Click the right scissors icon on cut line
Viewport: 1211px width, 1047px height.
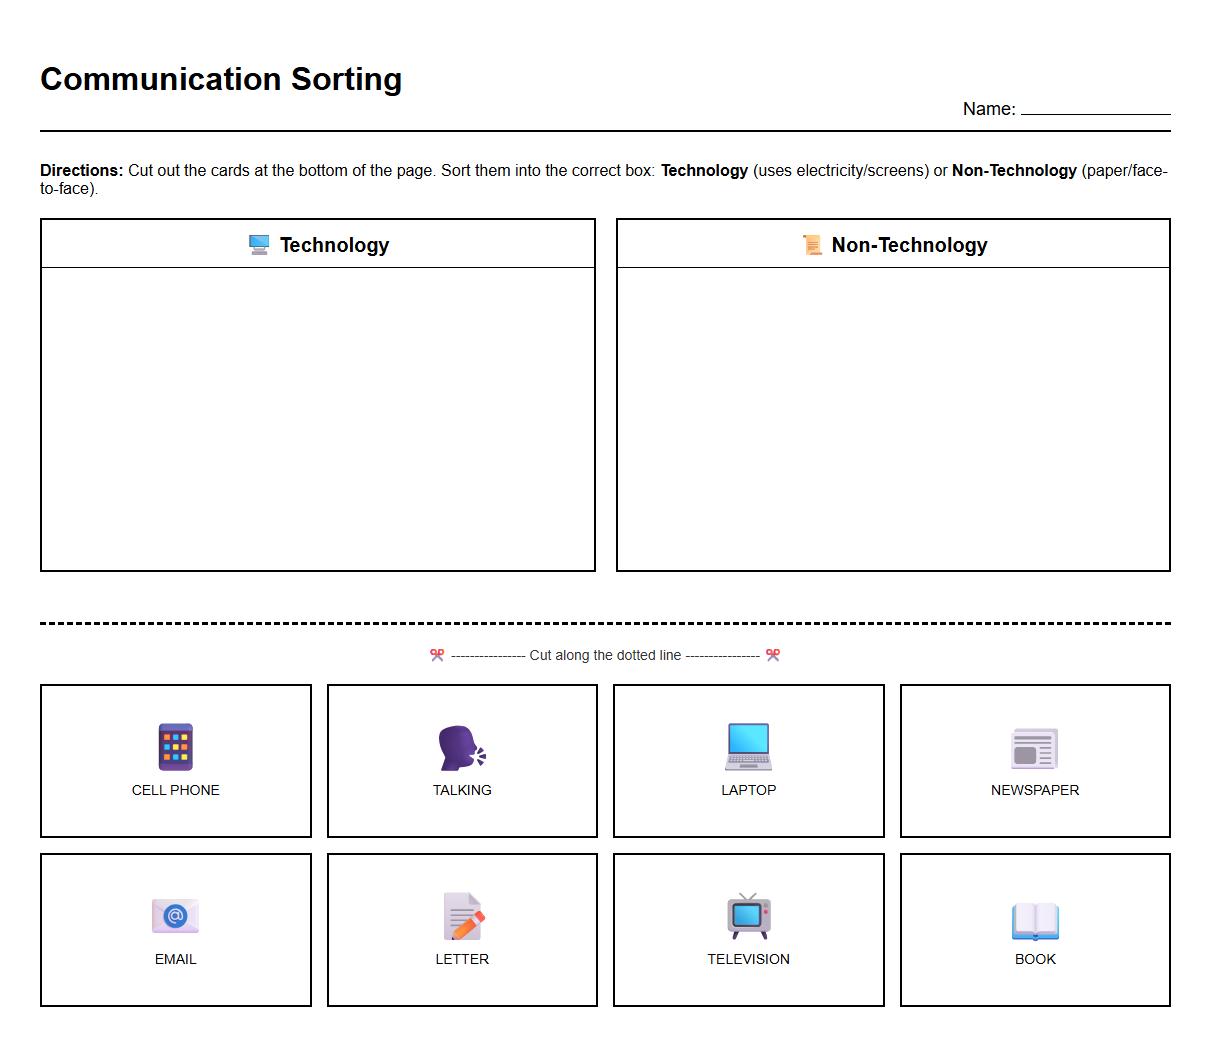point(772,655)
